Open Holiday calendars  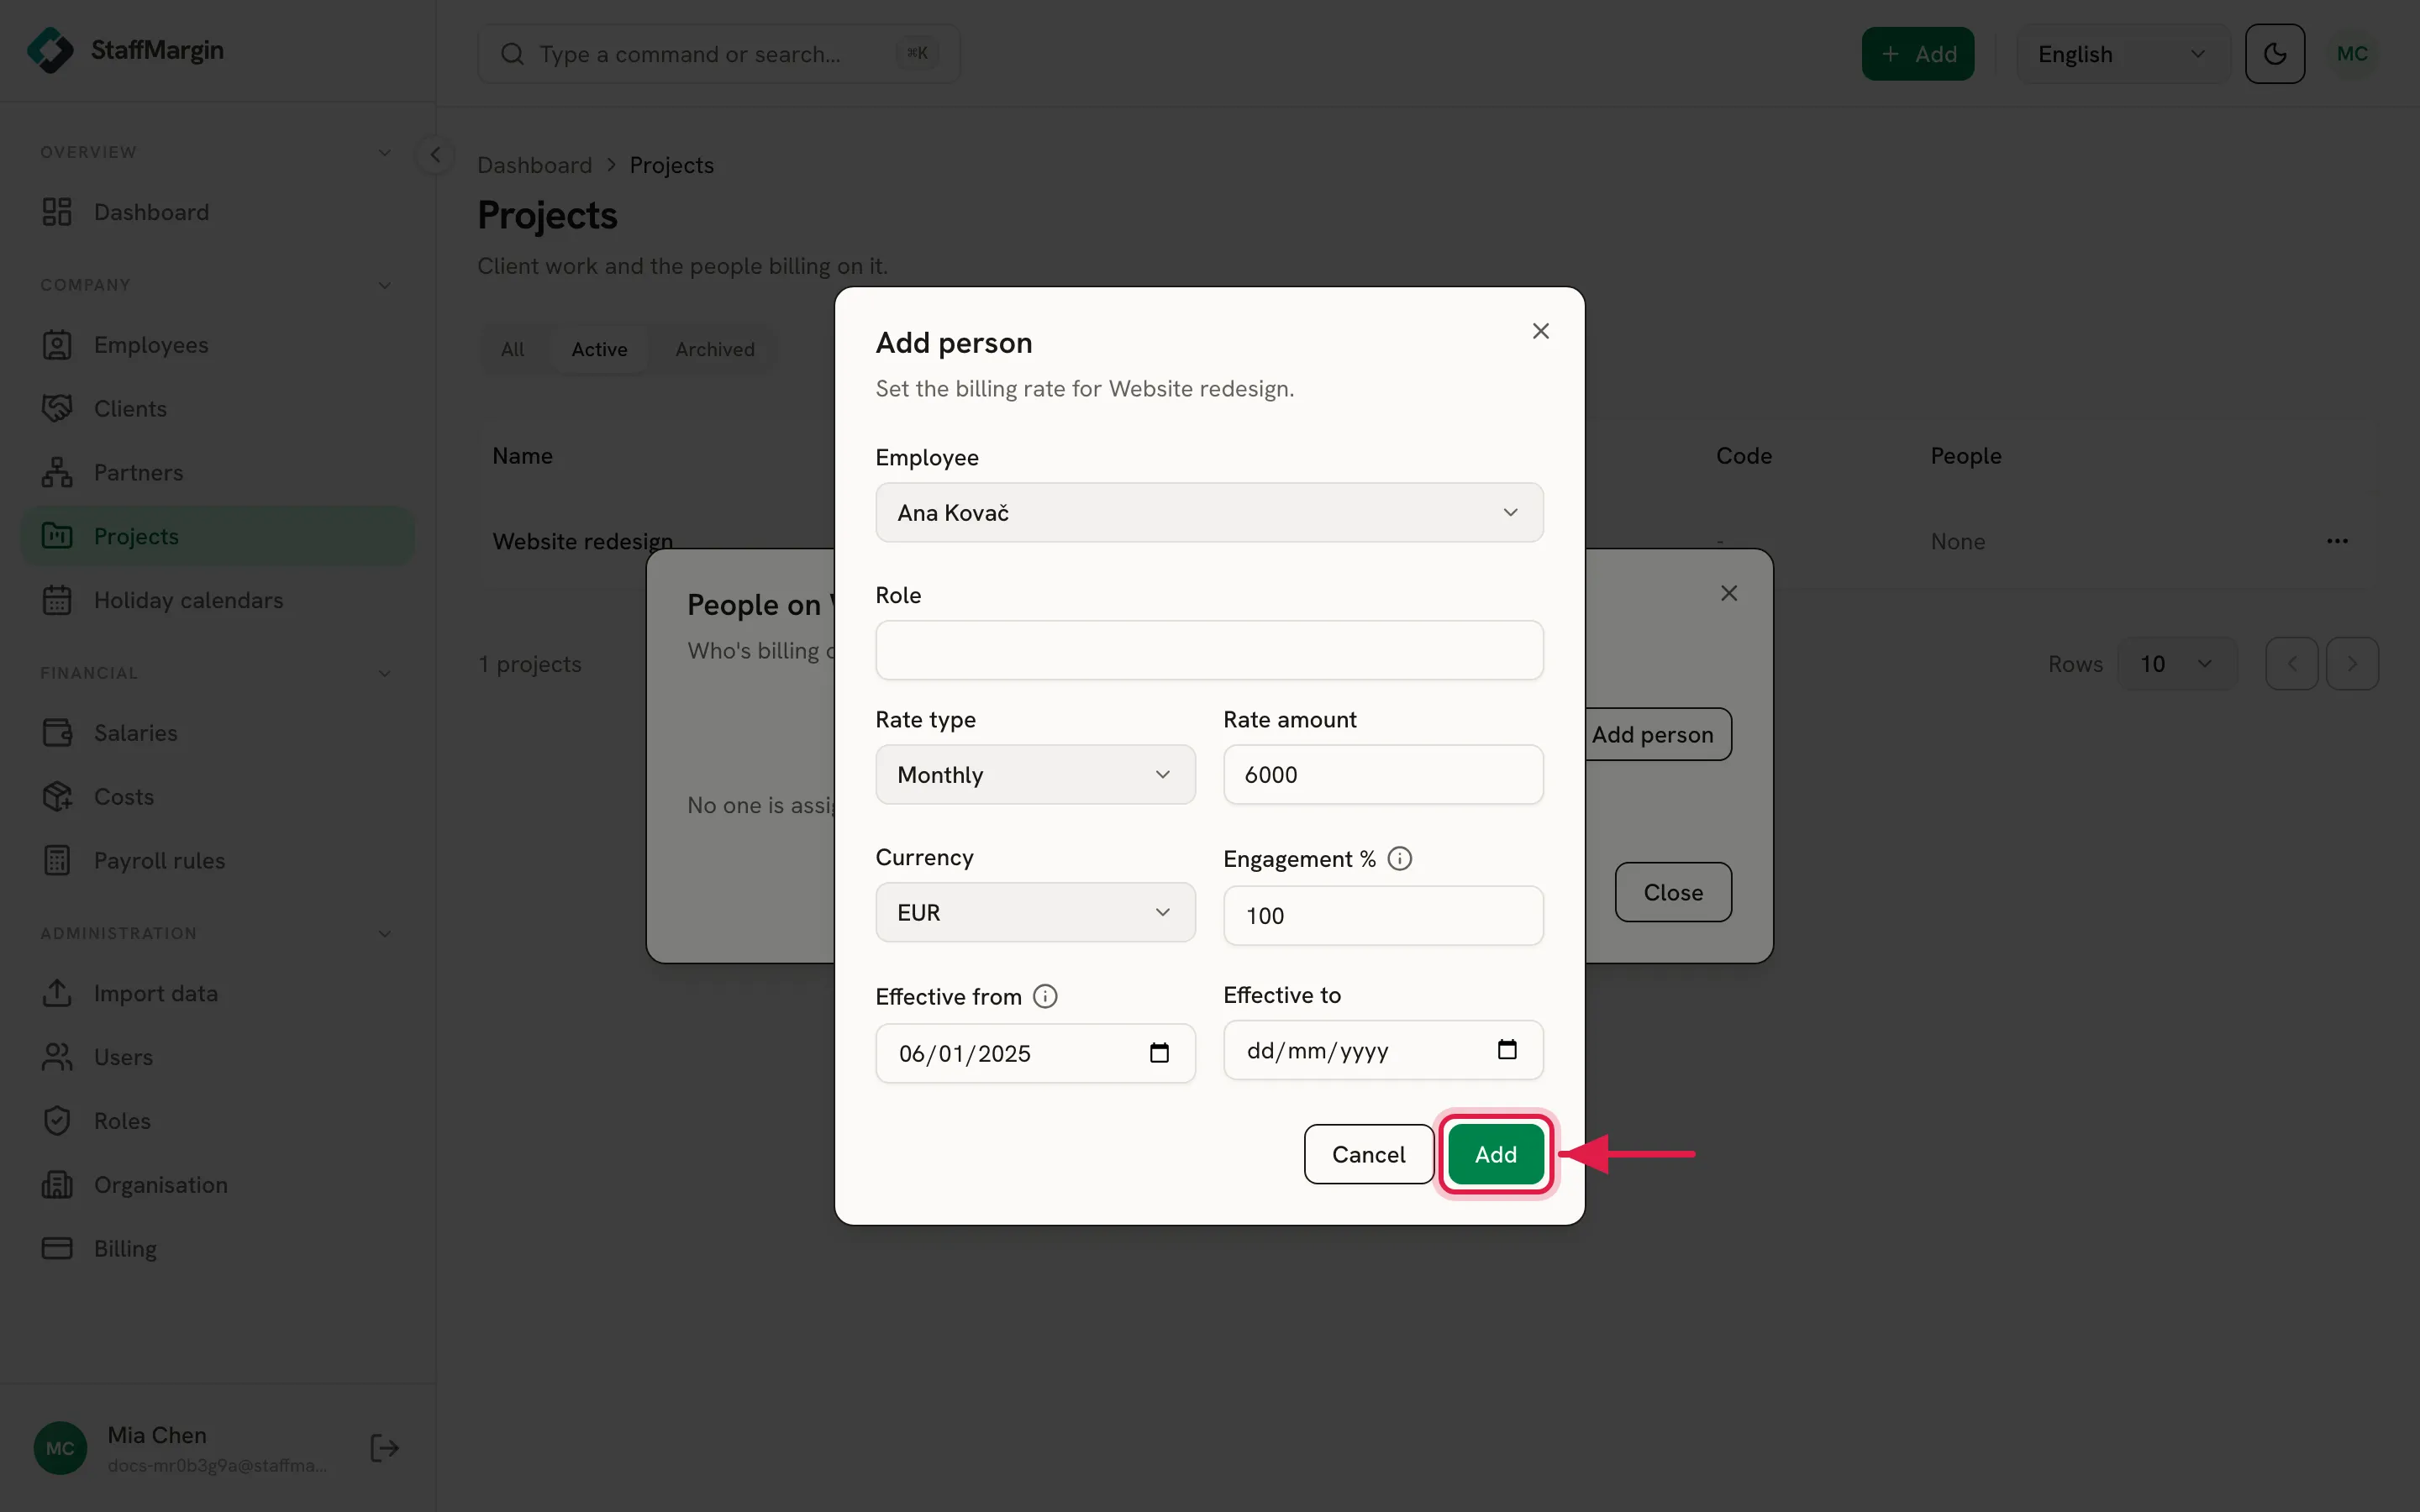(x=217, y=601)
